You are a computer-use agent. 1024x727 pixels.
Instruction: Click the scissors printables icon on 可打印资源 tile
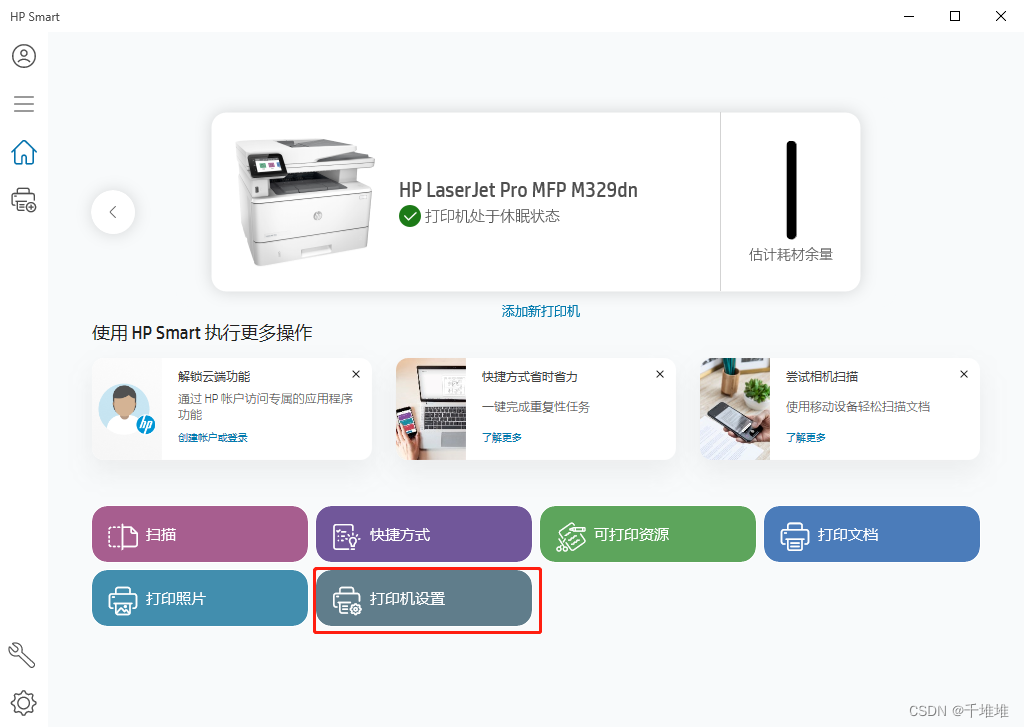[571, 537]
